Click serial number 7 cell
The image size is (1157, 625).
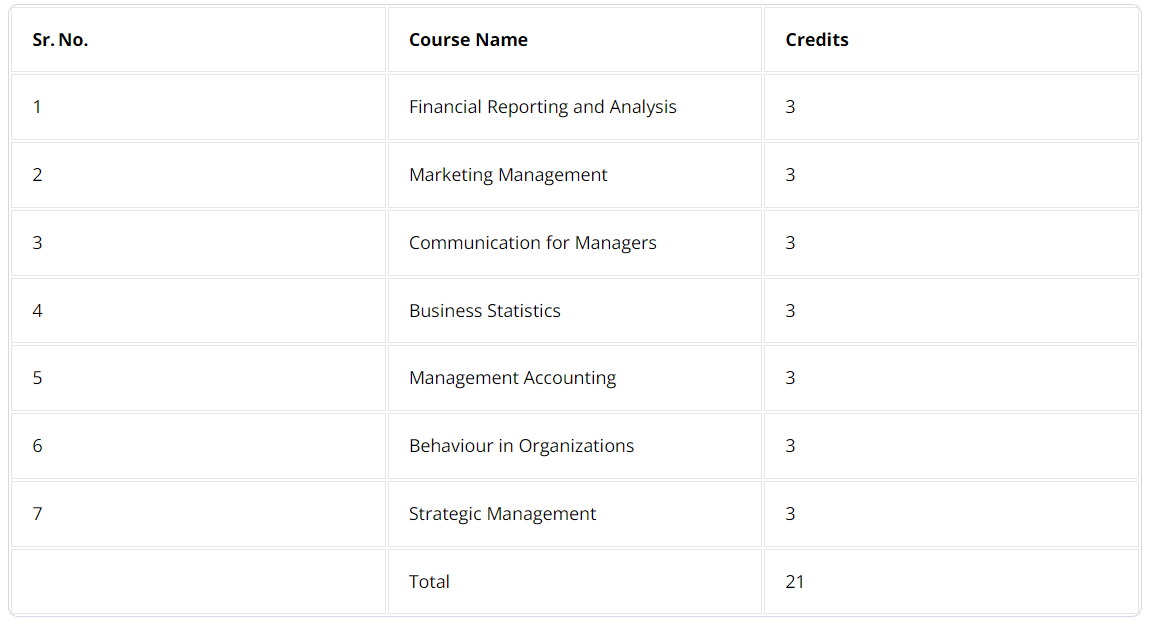tap(198, 514)
